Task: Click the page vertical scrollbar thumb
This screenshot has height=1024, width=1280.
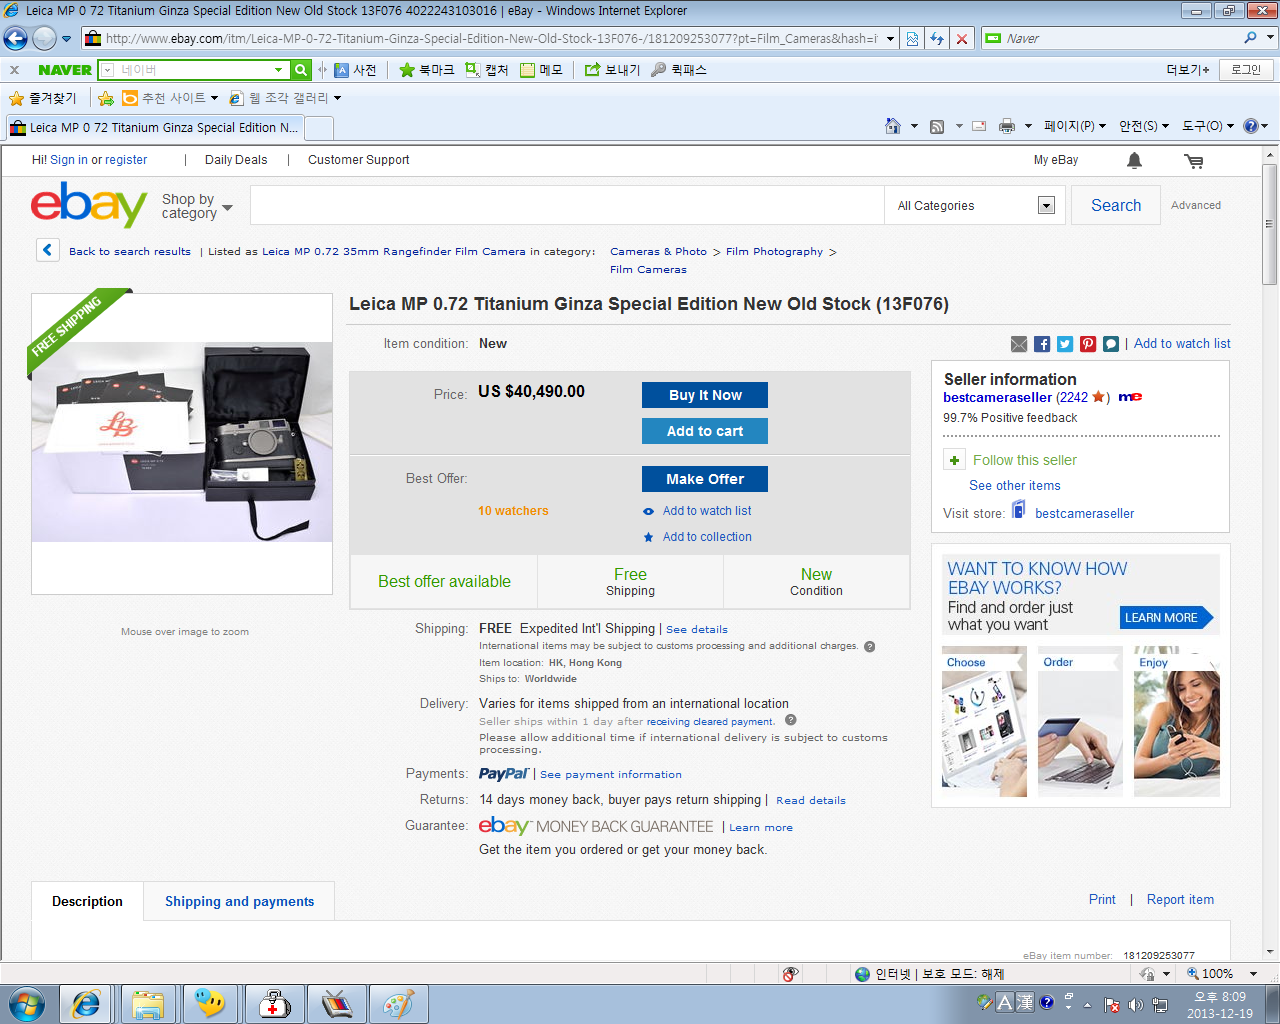Action: 1270,225
